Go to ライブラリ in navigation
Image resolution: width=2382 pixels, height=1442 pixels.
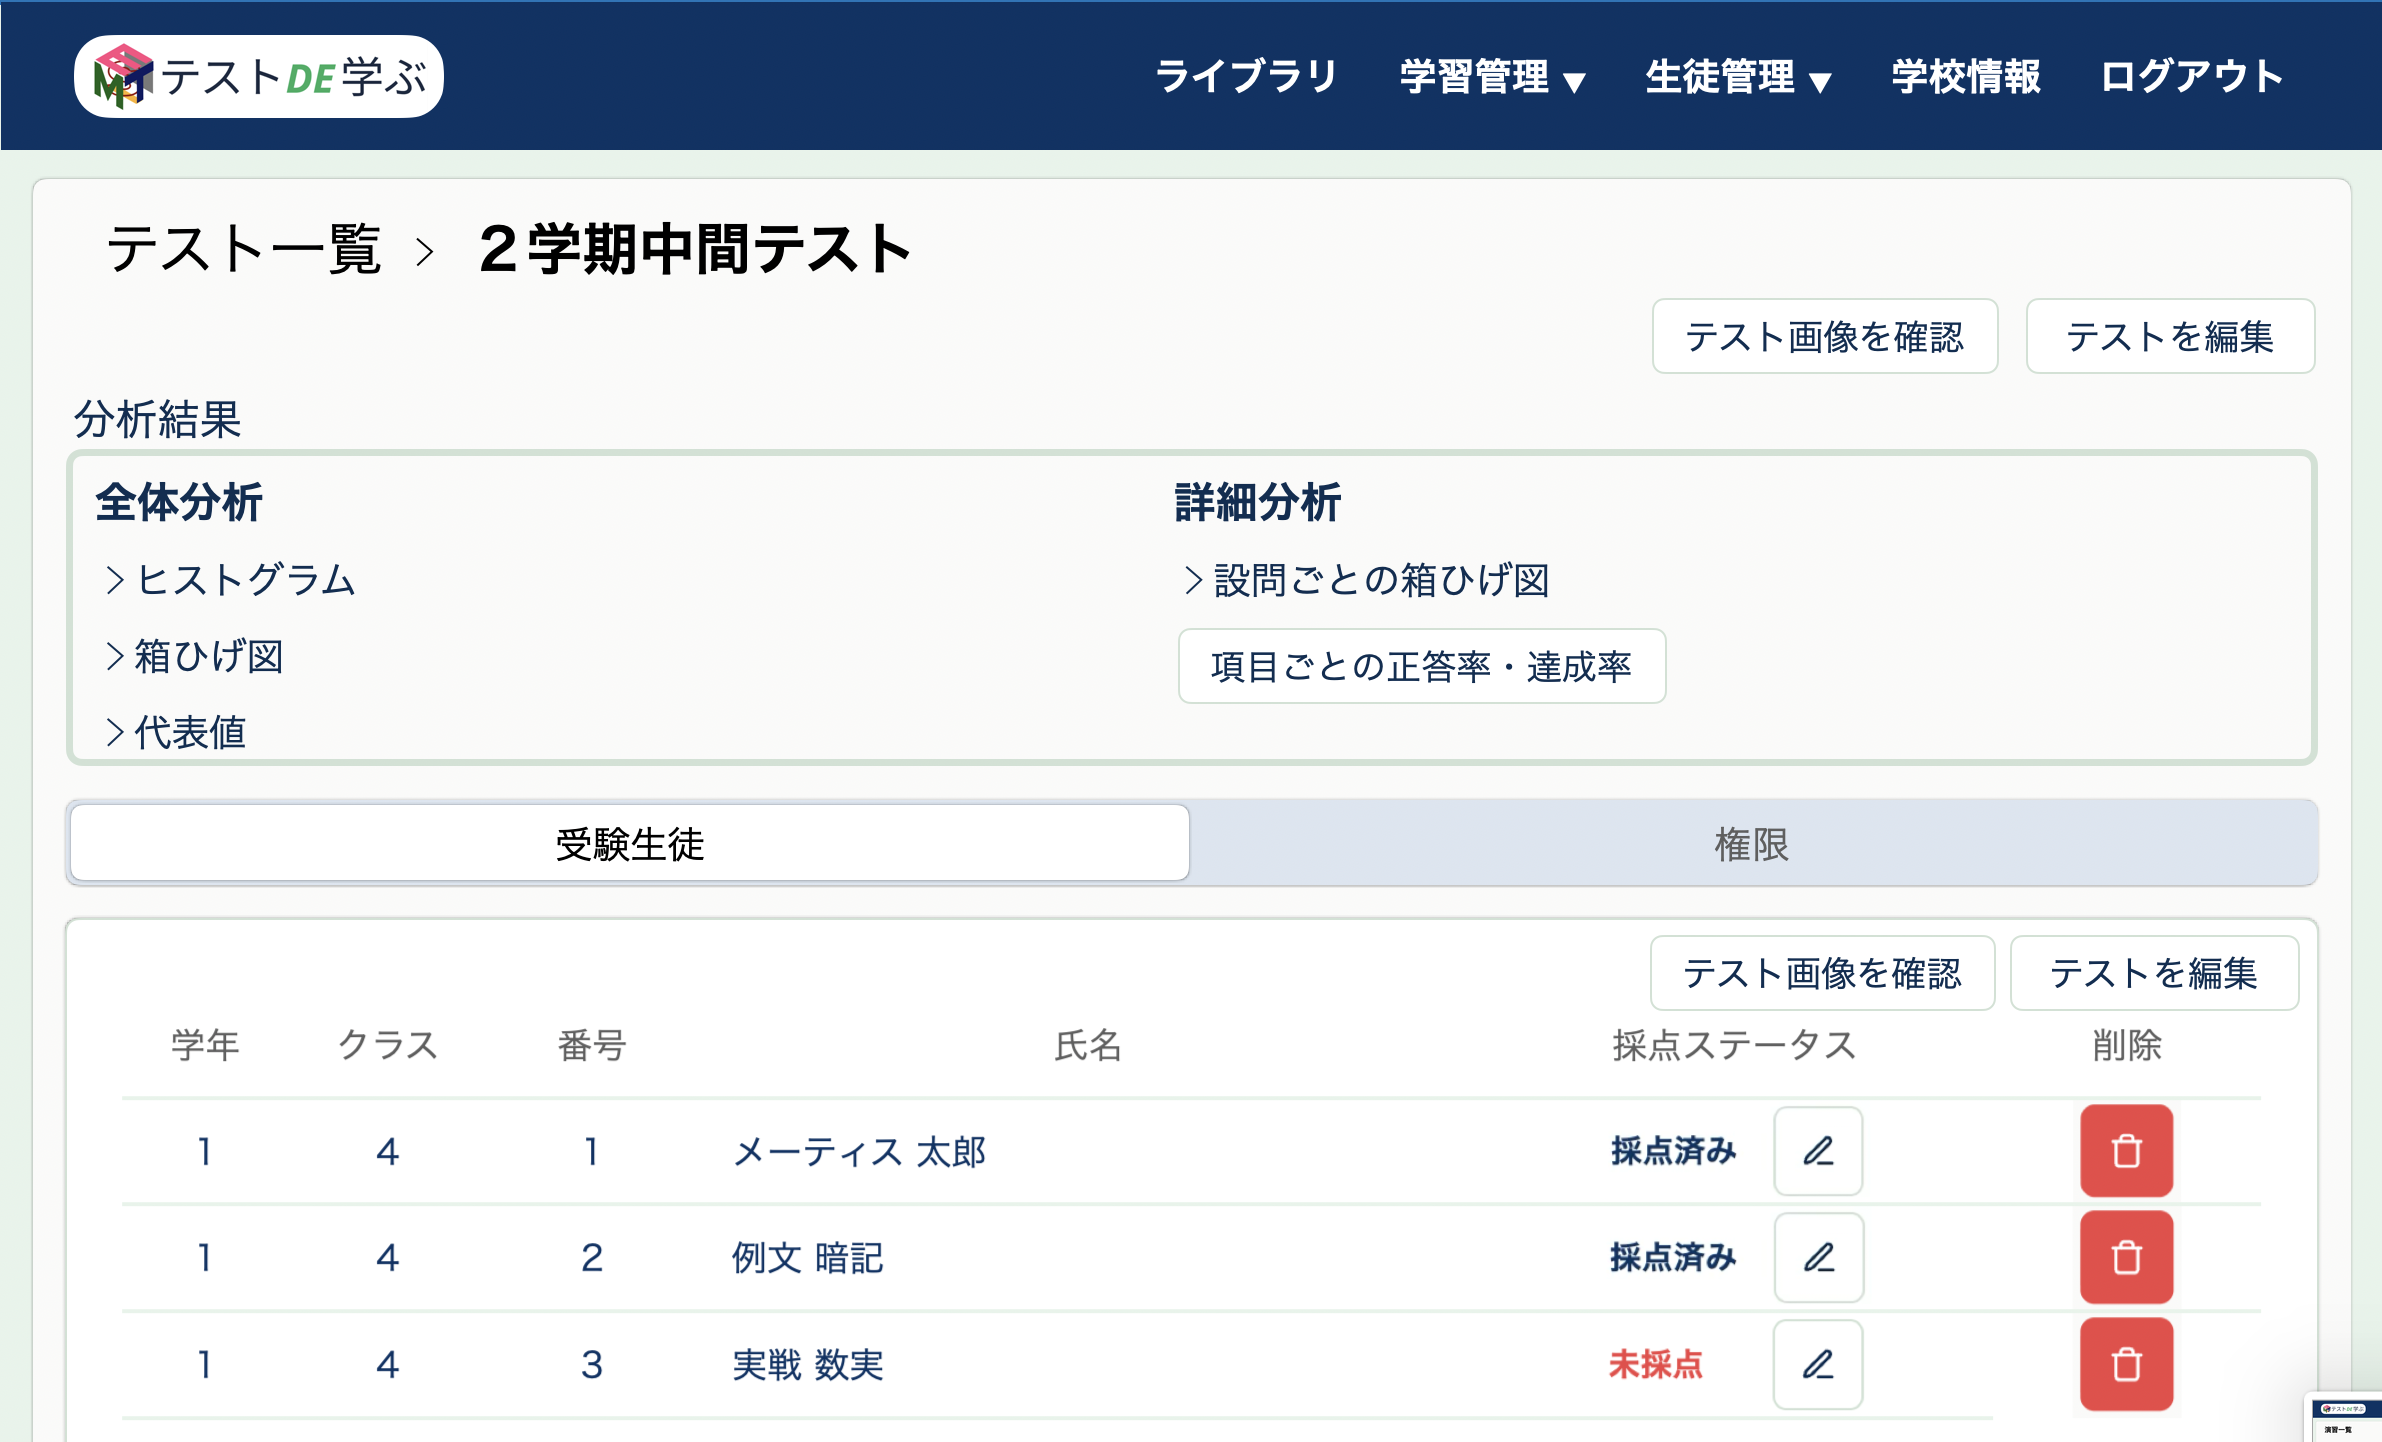coord(1246,77)
